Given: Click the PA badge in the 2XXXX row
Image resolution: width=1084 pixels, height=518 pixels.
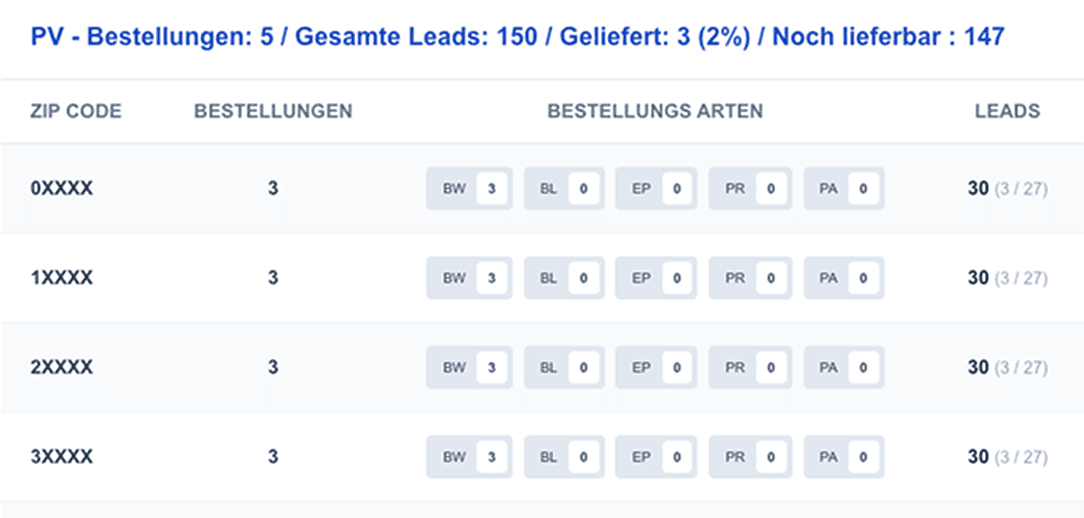Looking at the screenshot, I should tap(843, 367).
